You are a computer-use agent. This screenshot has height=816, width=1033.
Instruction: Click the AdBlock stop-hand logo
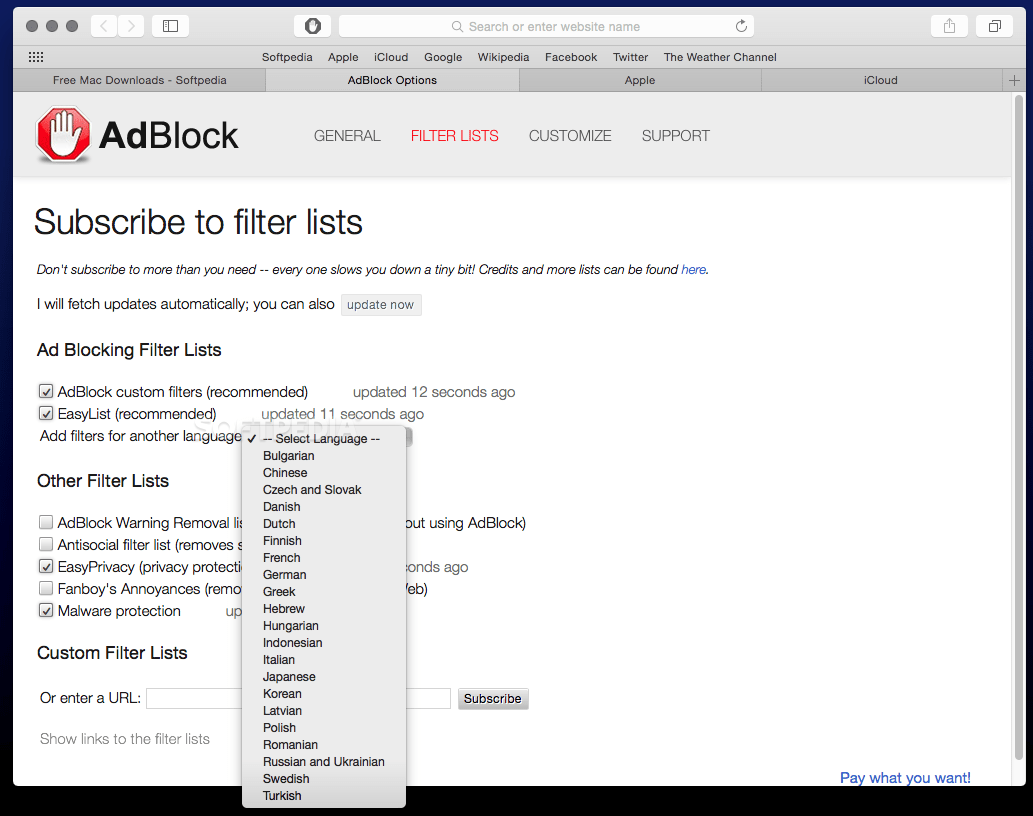click(63, 135)
